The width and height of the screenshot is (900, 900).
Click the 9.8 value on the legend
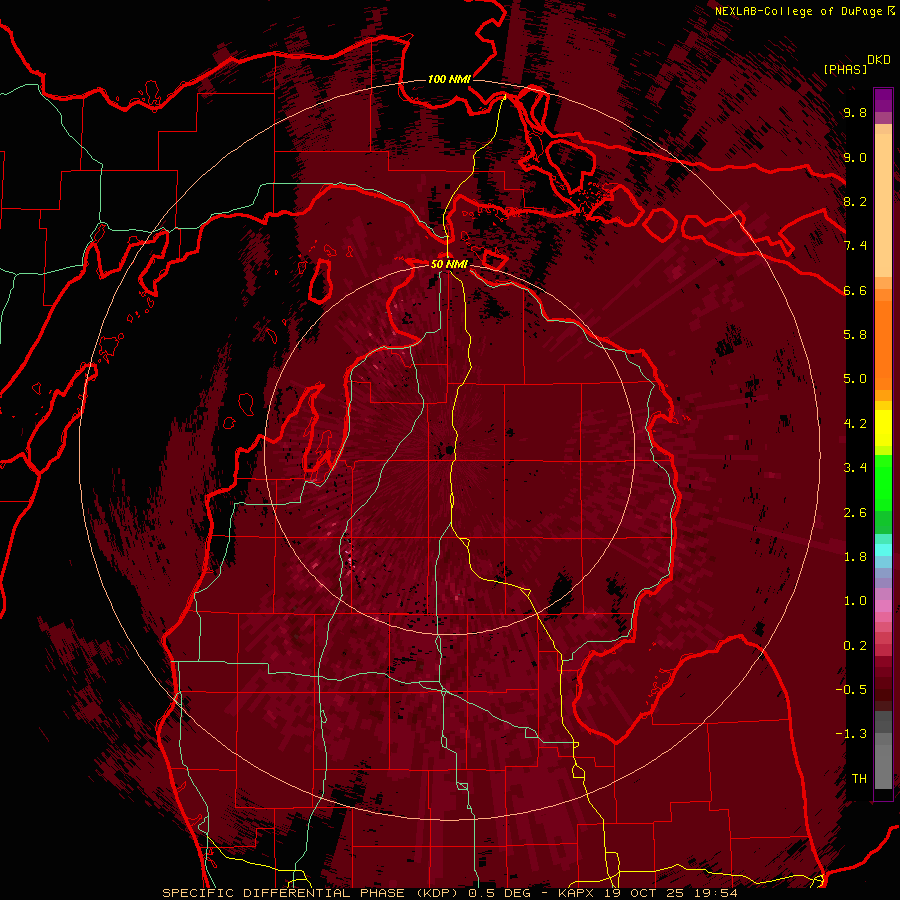(x=855, y=112)
